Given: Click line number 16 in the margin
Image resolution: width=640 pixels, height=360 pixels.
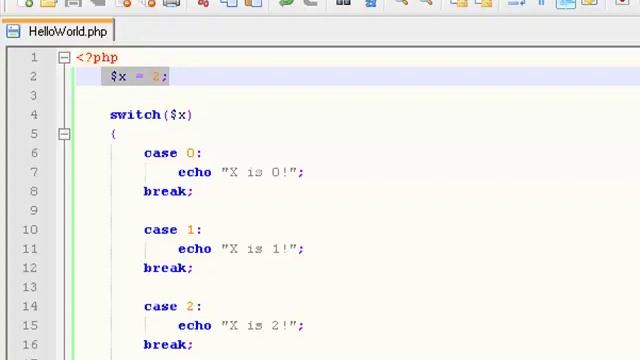Looking at the screenshot, I should click(30, 345).
